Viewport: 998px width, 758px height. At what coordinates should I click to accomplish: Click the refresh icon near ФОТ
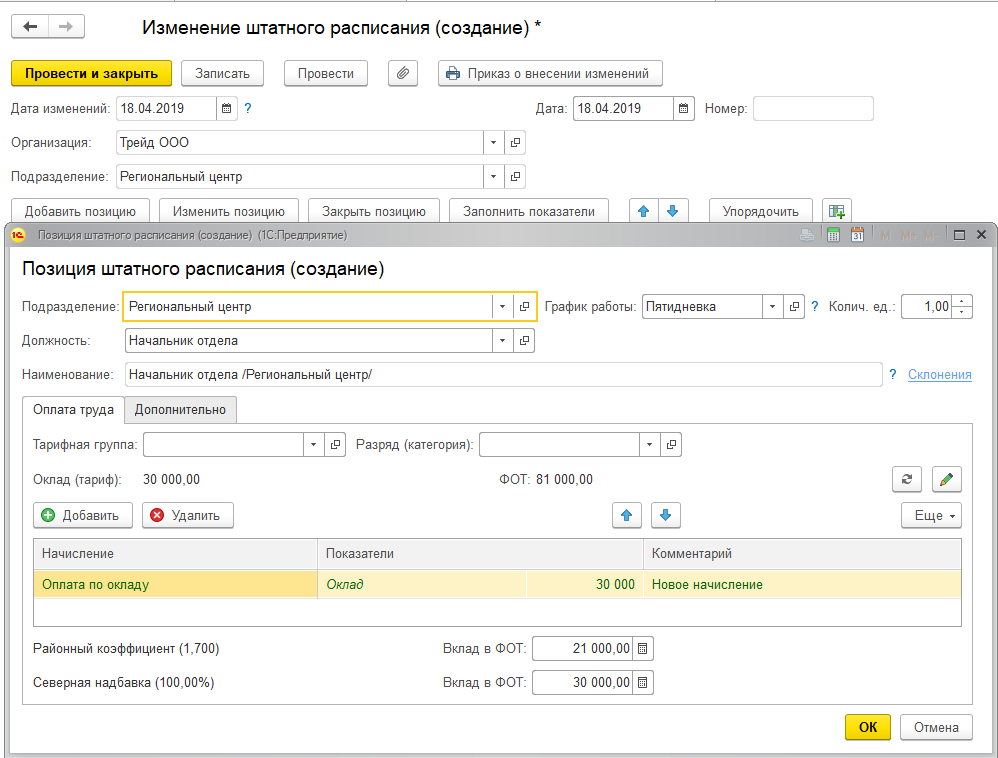906,479
